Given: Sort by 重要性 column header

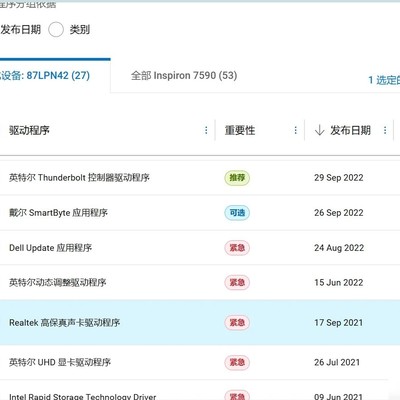Looking at the screenshot, I should tap(240, 130).
